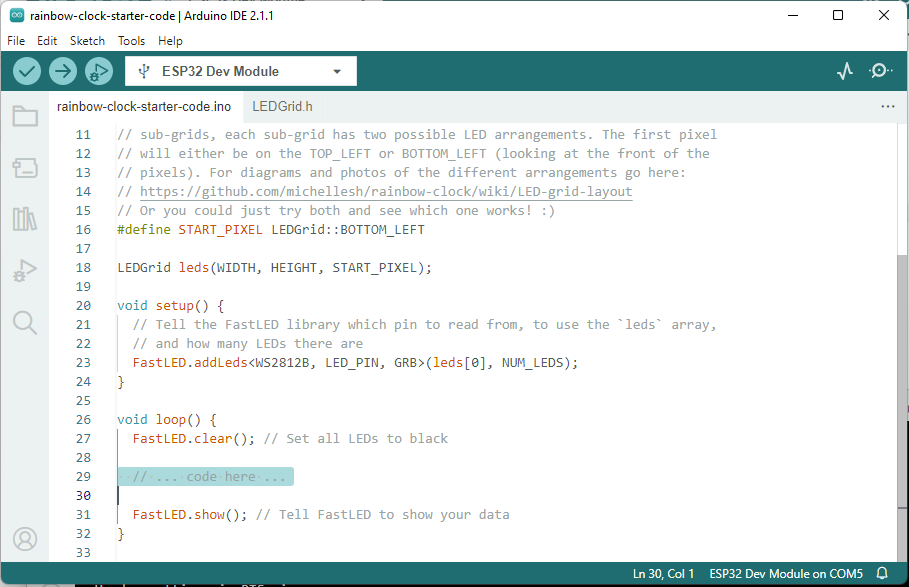Open the Serial Plotter icon
909x587 pixels.
[x=844, y=71]
